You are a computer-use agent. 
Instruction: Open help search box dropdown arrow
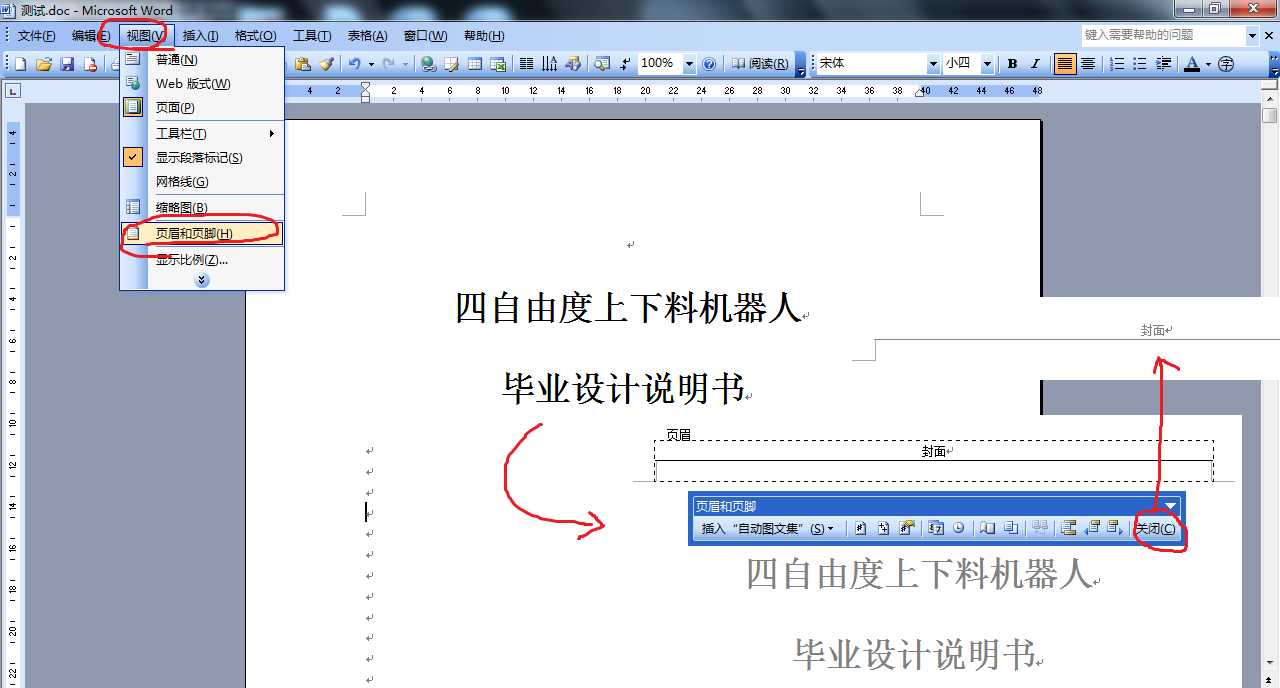(1252, 35)
